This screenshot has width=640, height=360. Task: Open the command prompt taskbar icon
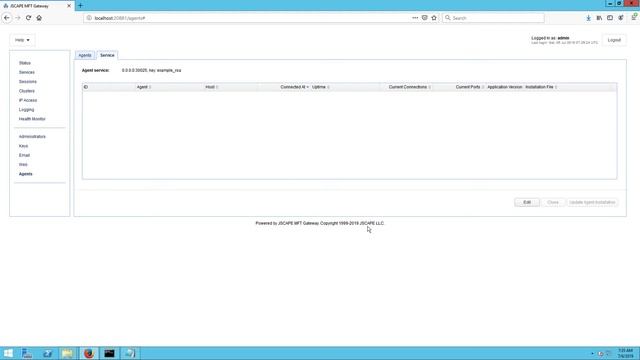(x=109, y=353)
